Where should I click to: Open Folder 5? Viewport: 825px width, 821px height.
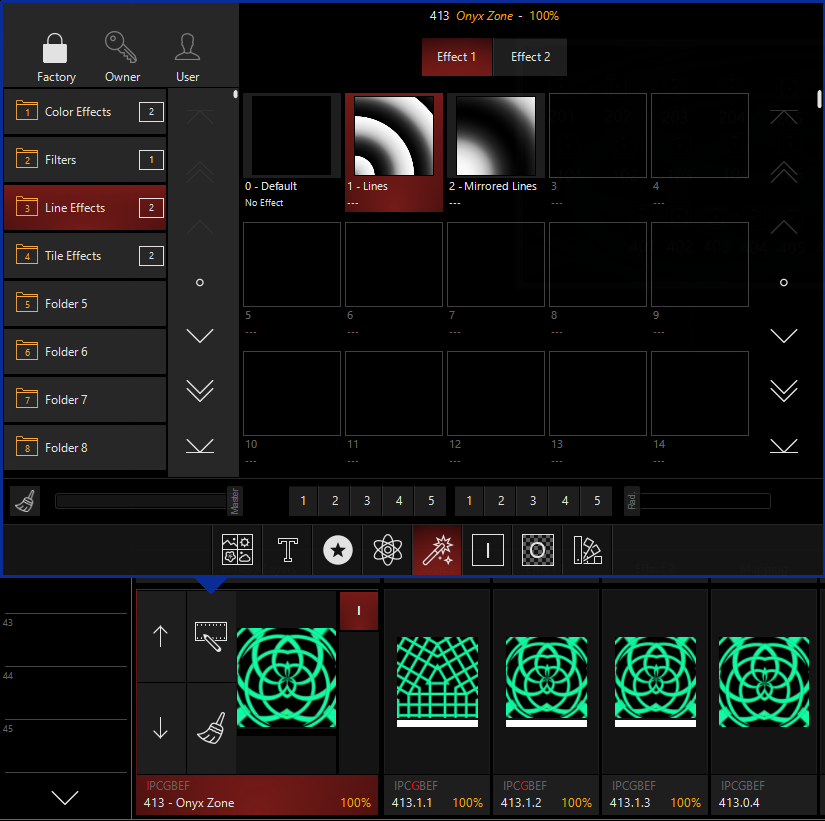click(x=85, y=304)
